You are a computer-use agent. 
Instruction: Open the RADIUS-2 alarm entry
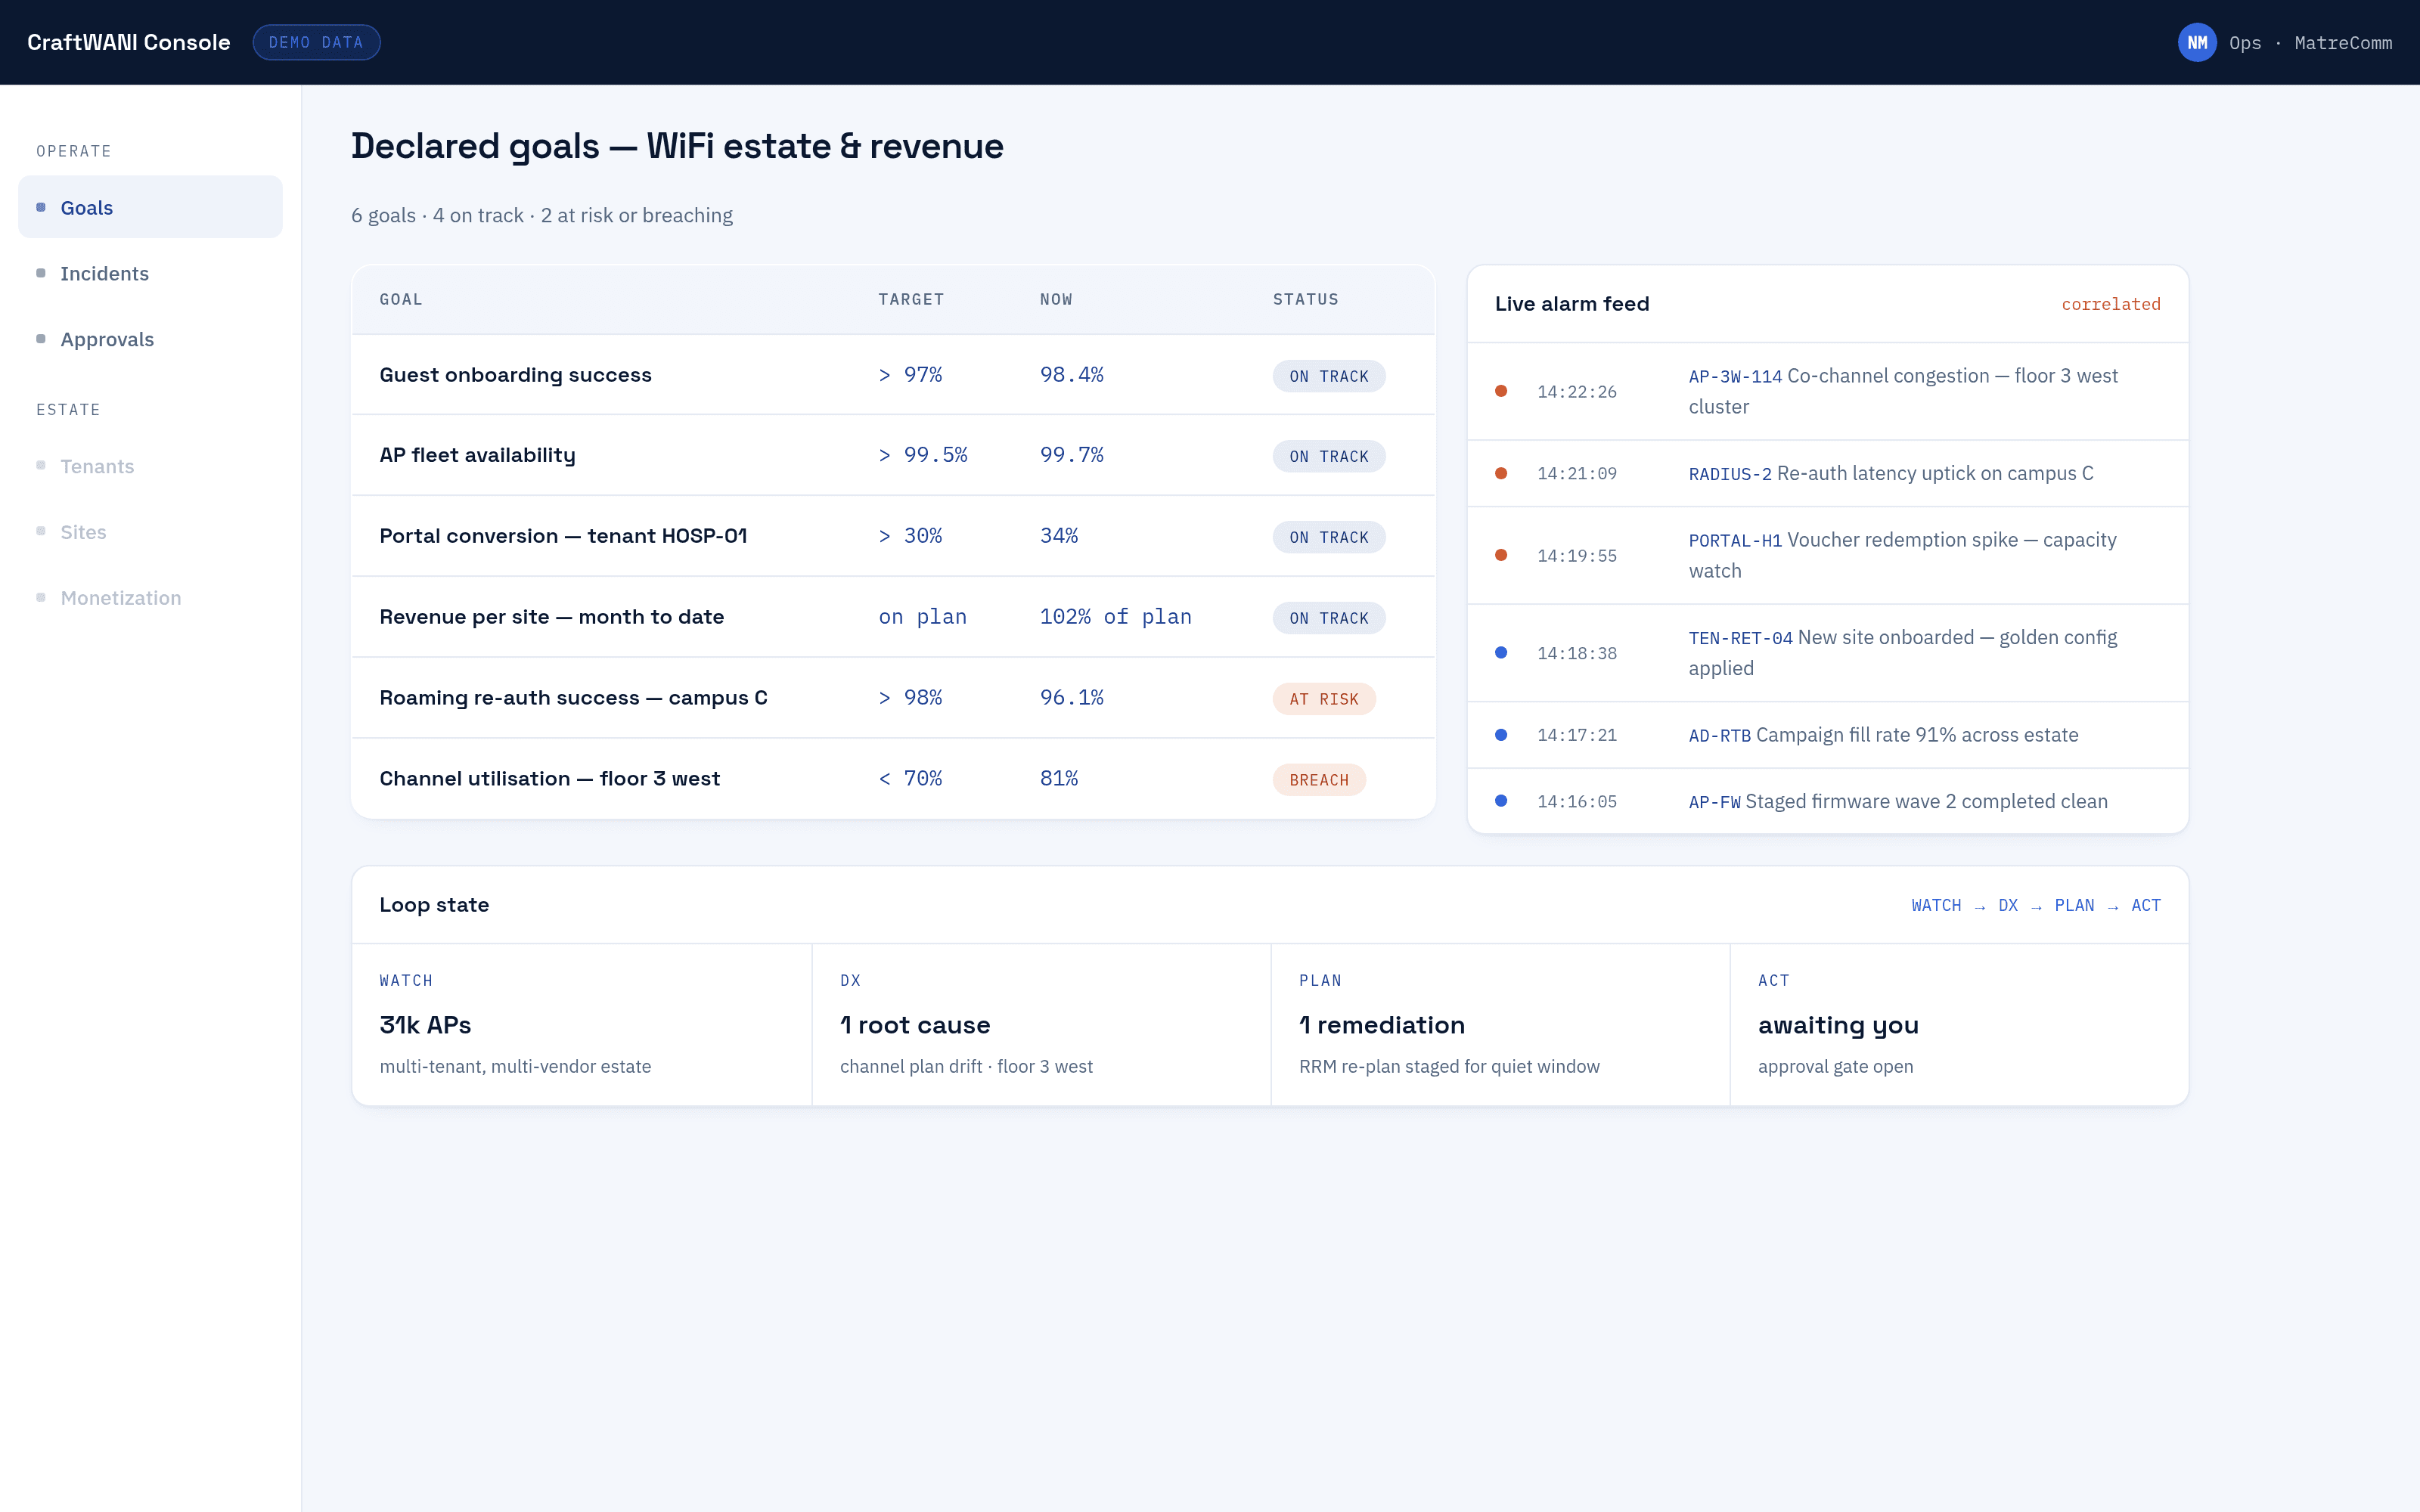1827,473
